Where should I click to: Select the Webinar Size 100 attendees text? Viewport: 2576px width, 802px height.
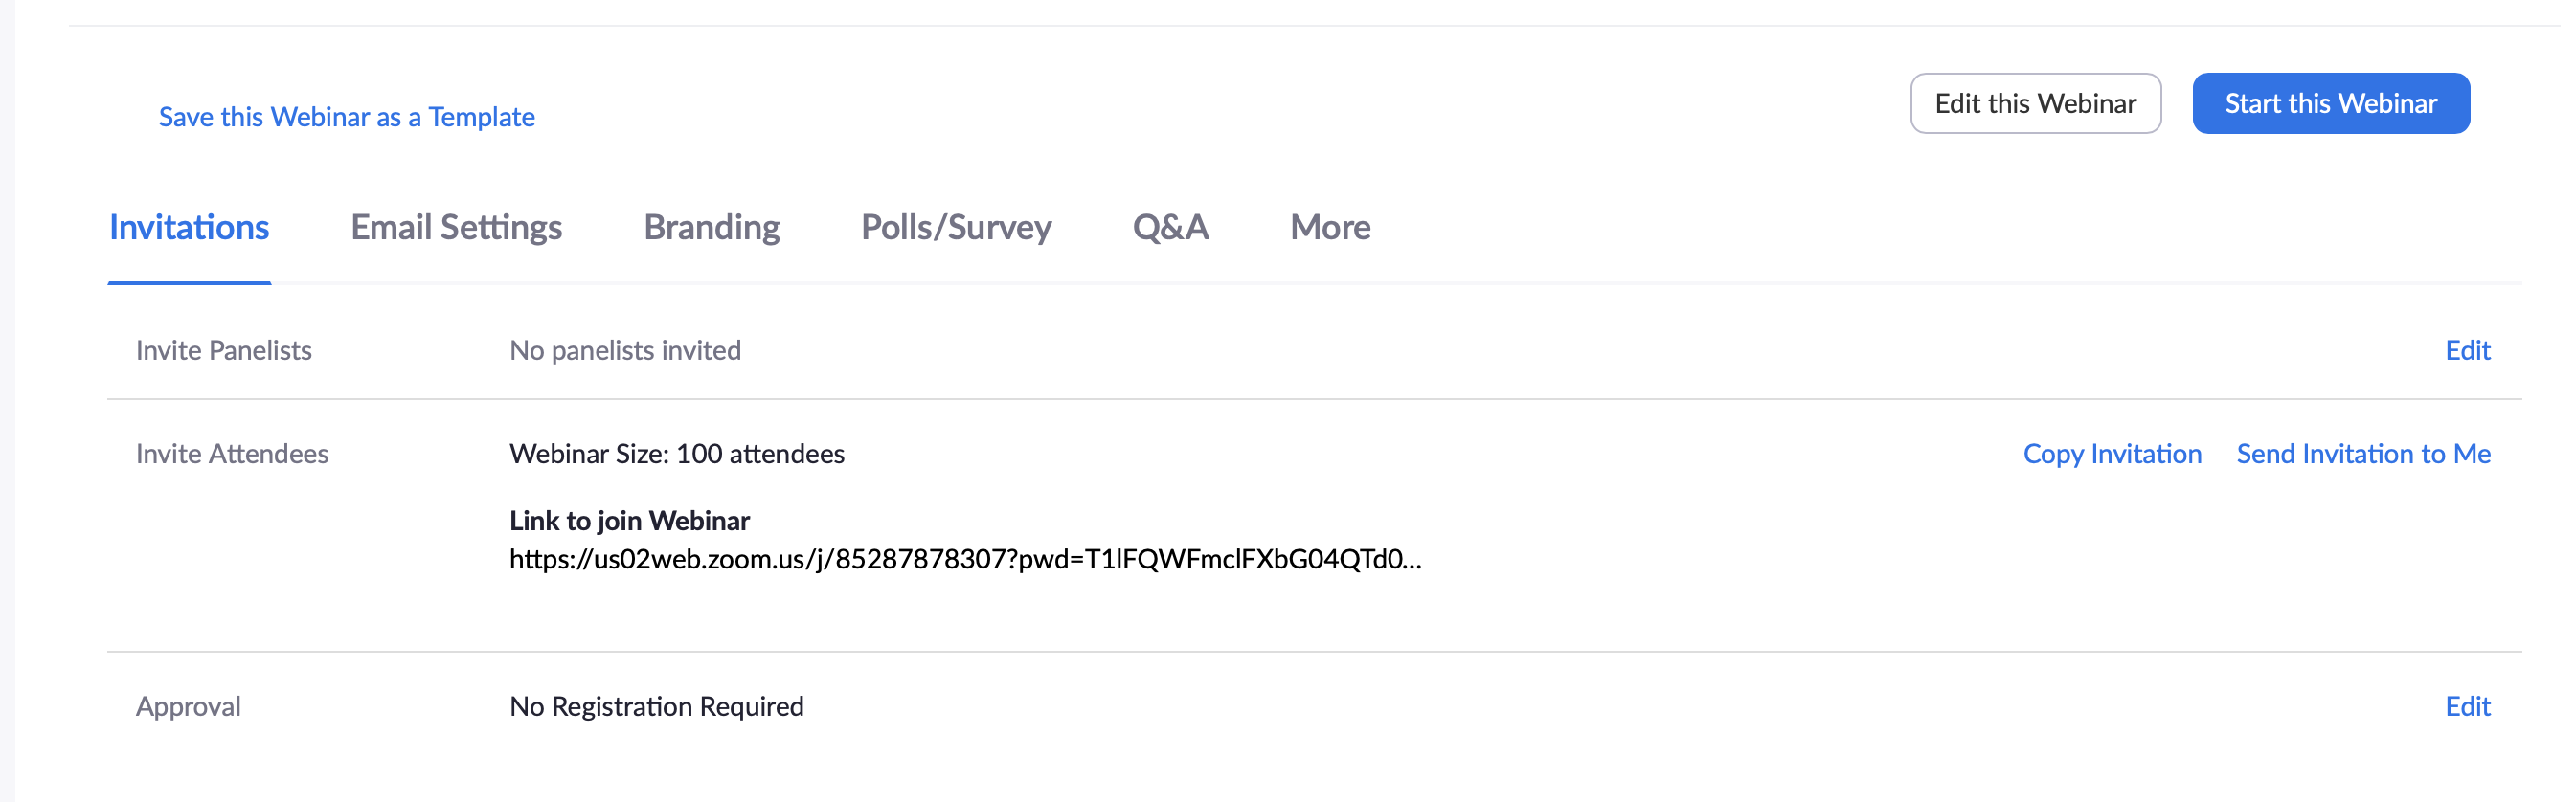[677, 454]
